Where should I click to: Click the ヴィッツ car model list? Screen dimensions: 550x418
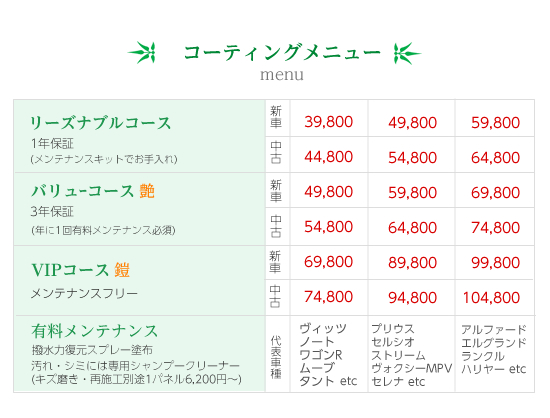coord(328,355)
